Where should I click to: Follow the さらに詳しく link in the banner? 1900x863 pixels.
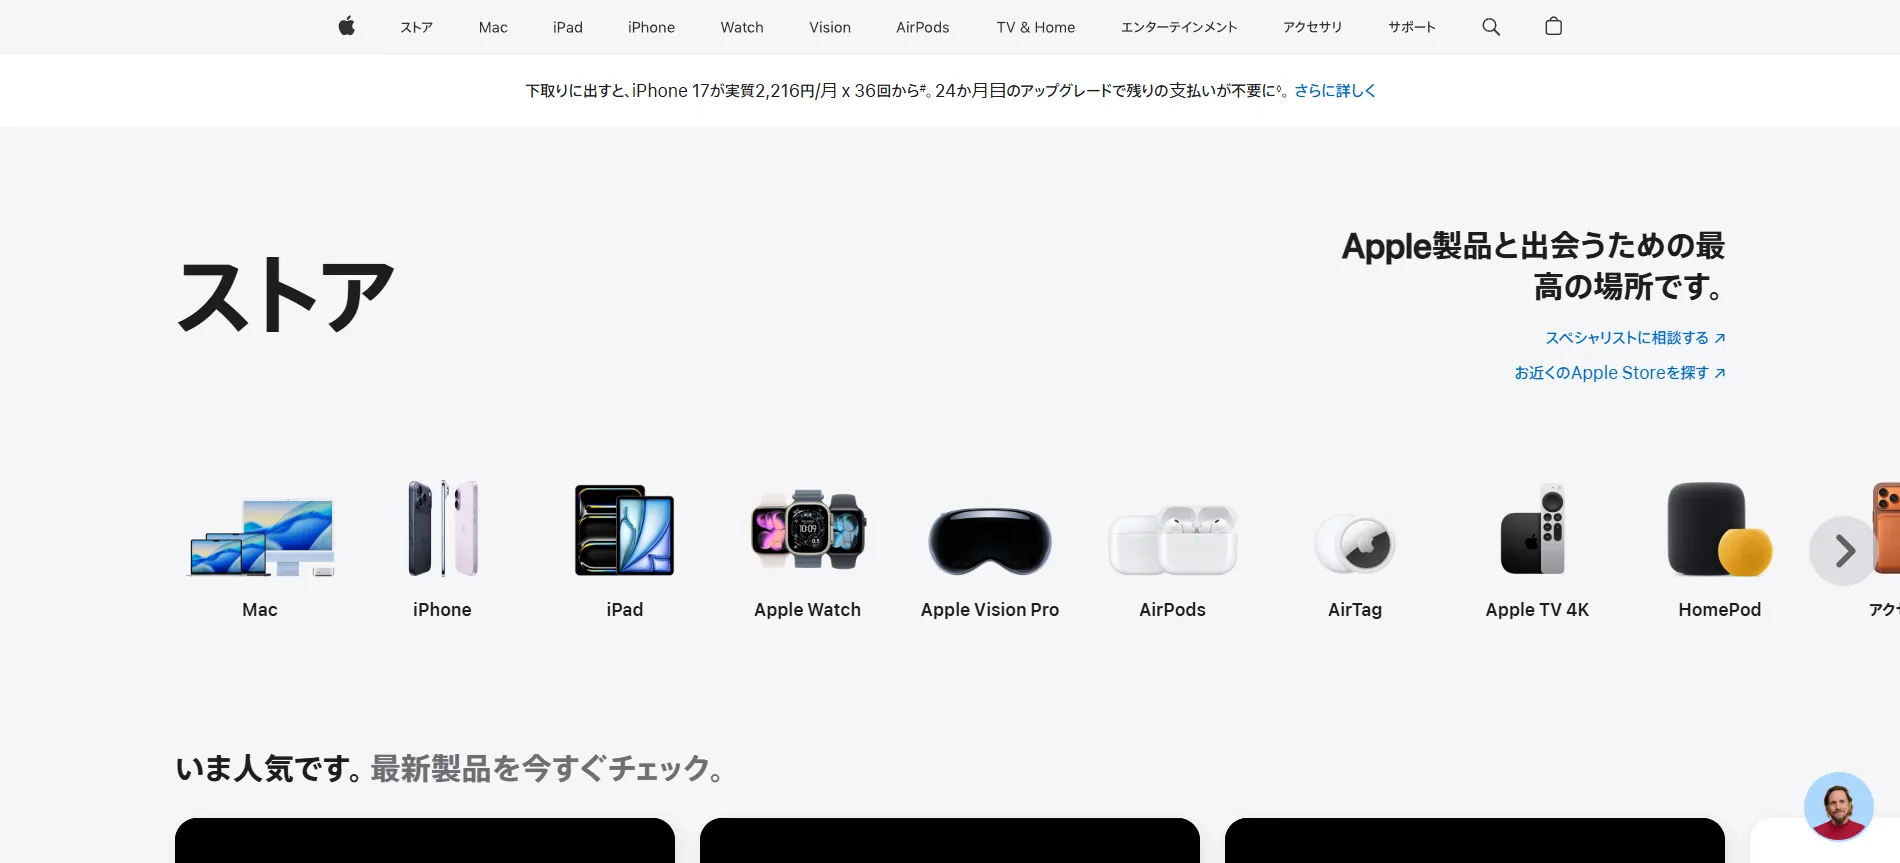pyautogui.click(x=1335, y=91)
